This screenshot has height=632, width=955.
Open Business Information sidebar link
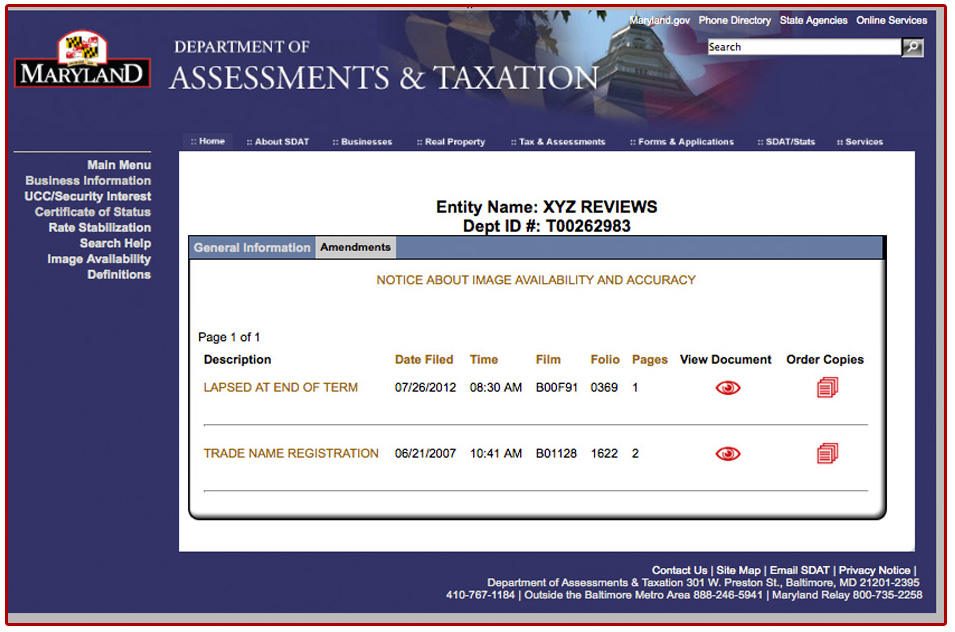[x=88, y=181]
